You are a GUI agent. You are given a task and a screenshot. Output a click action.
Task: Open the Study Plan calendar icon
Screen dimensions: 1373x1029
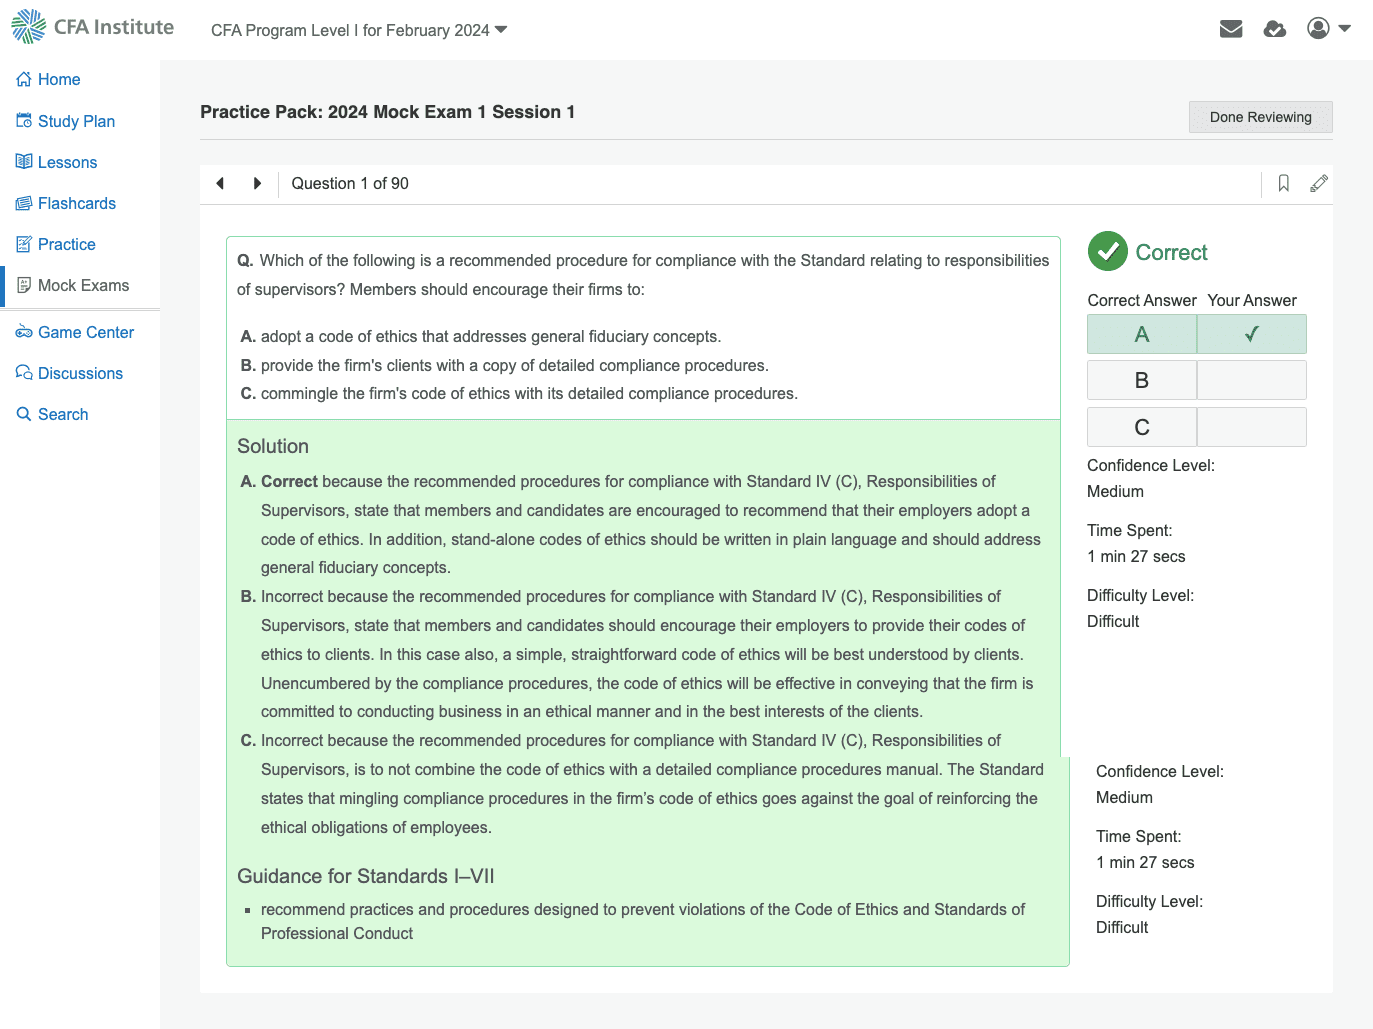pyautogui.click(x=21, y=120)
